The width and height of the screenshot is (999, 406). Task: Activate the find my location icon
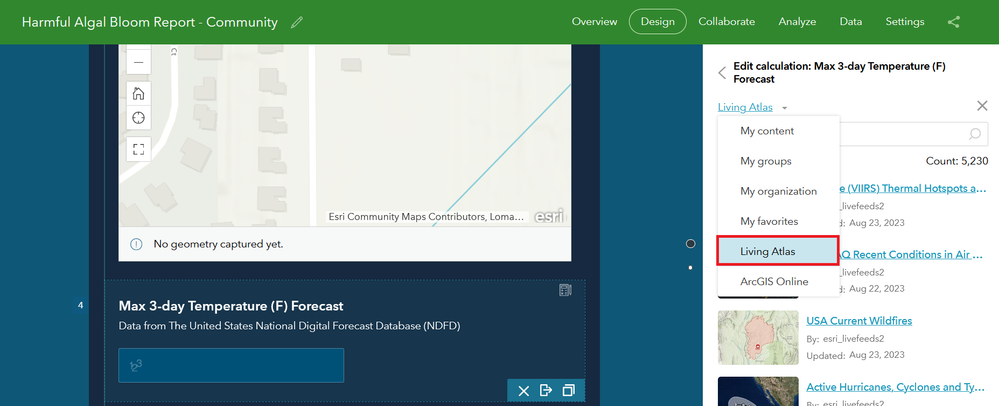(x=138, y=117)
